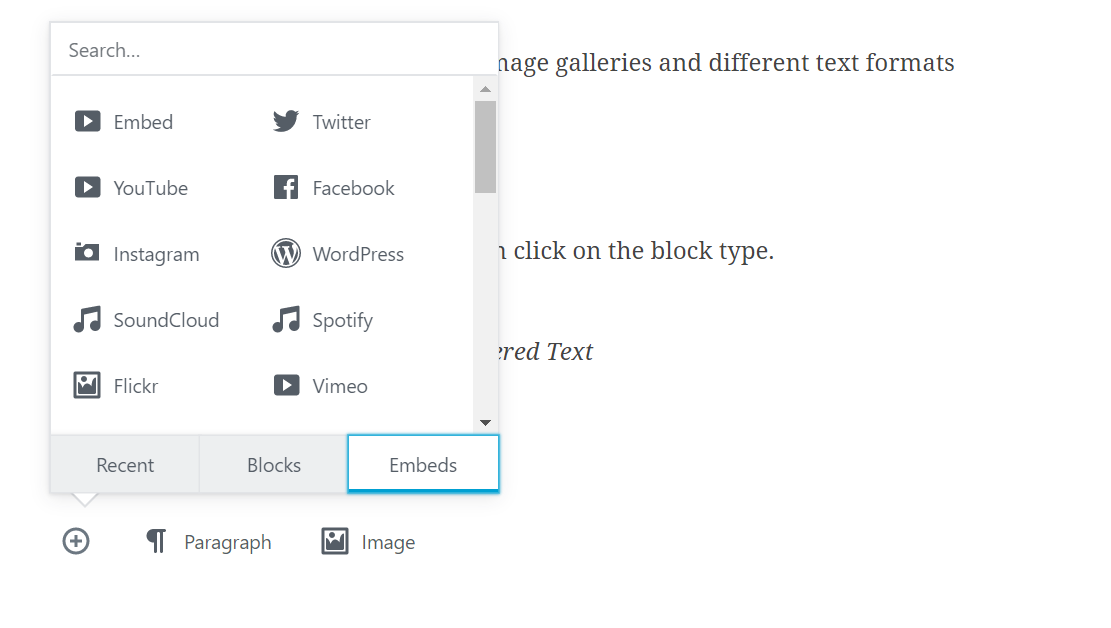This screenshot has height=628, width=1111.
Task: Pick the Facebook embed icon
Action: (286, 187)
